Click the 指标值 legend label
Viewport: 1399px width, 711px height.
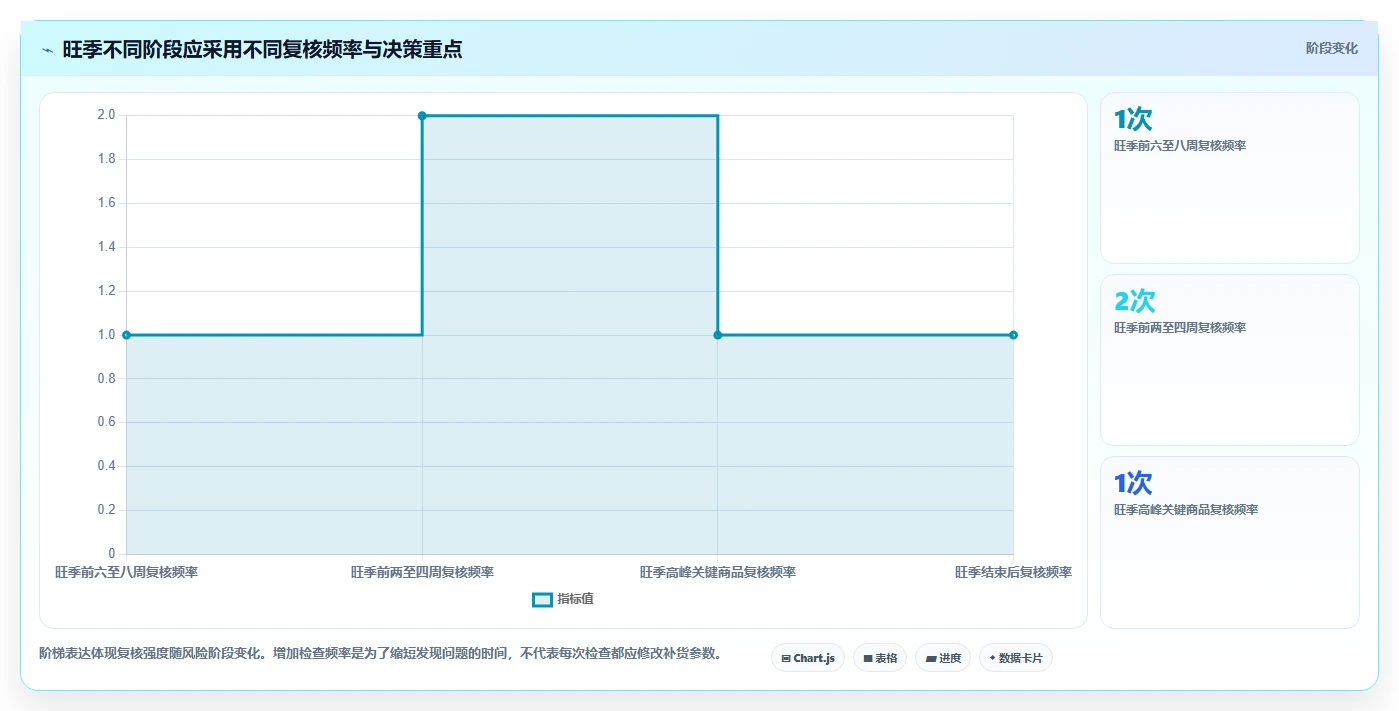[x=575, y=599]
